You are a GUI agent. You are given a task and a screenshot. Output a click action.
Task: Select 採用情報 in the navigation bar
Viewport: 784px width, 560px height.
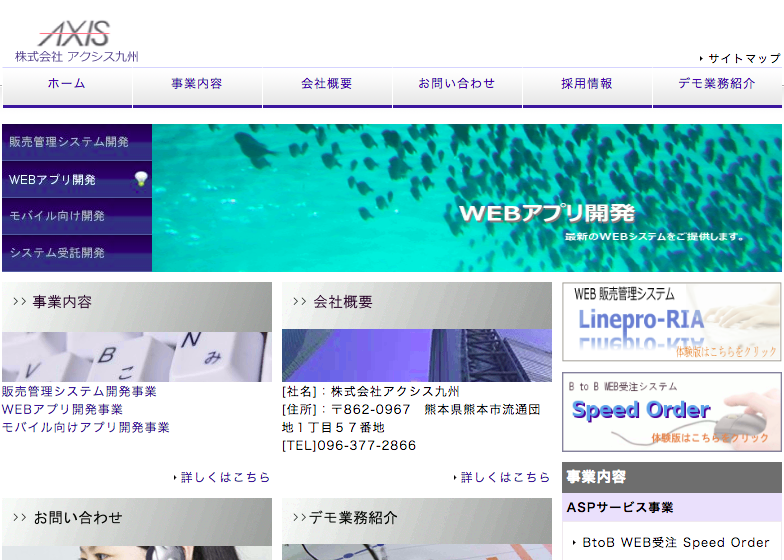click(x=586, y=84)
